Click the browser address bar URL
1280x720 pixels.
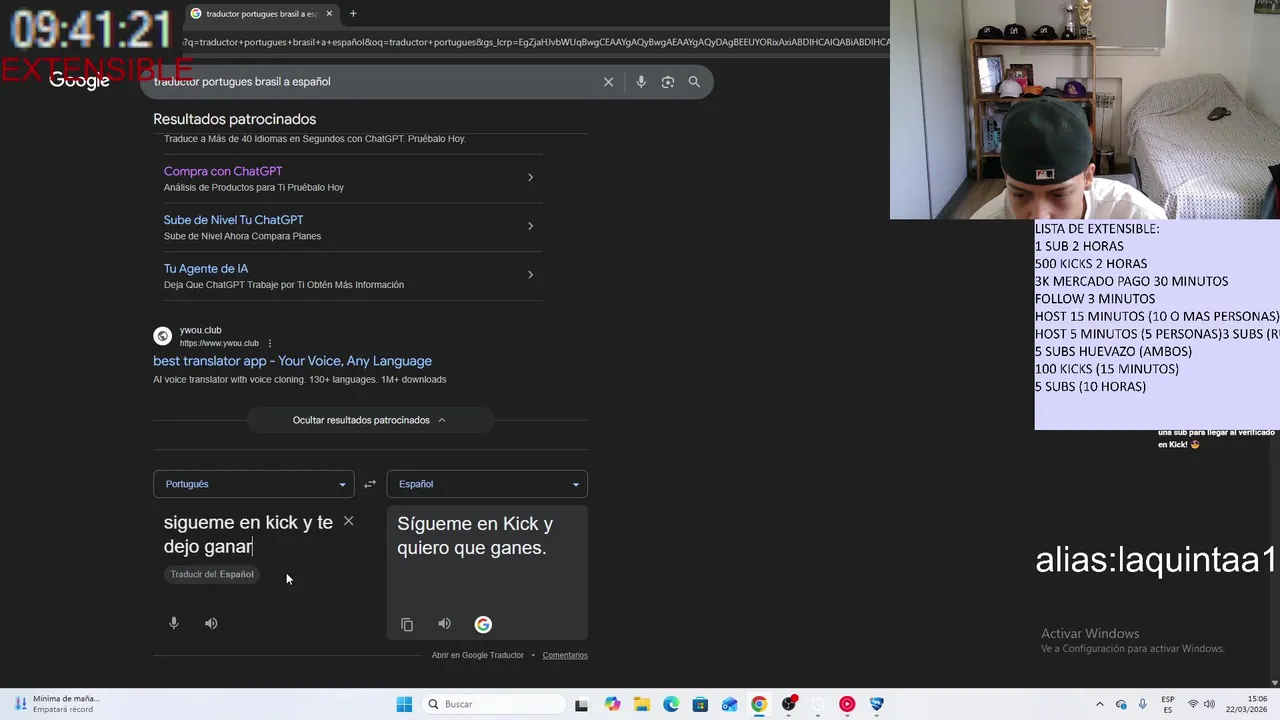point(535,42)
